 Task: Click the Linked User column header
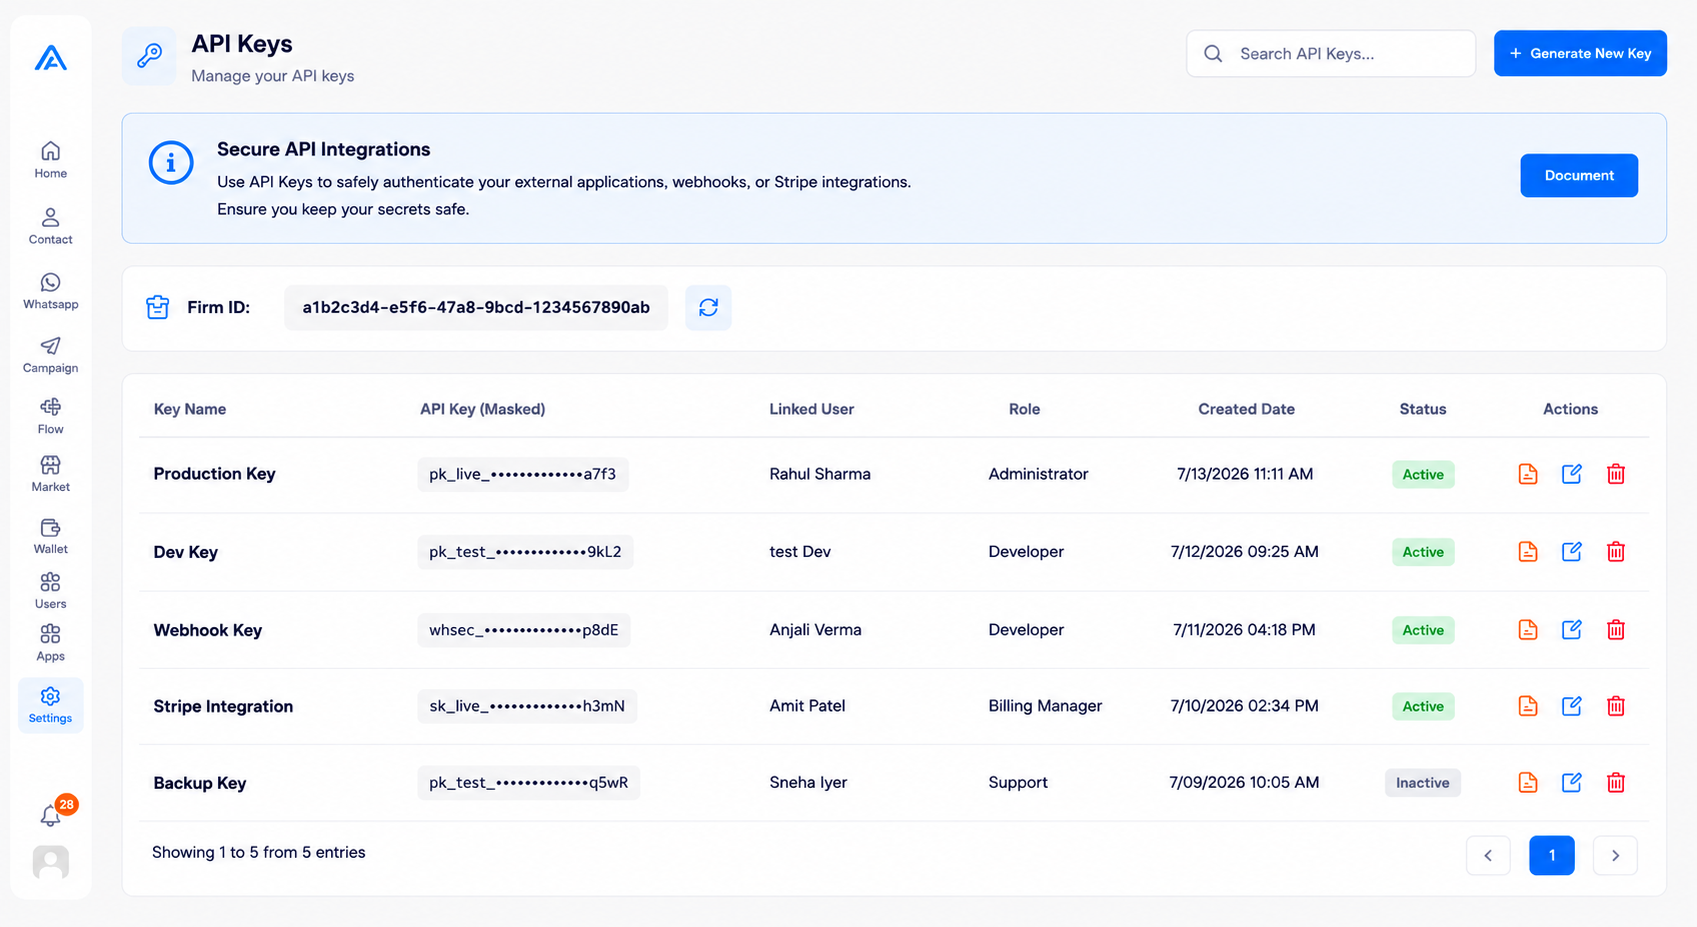[811, 409]
